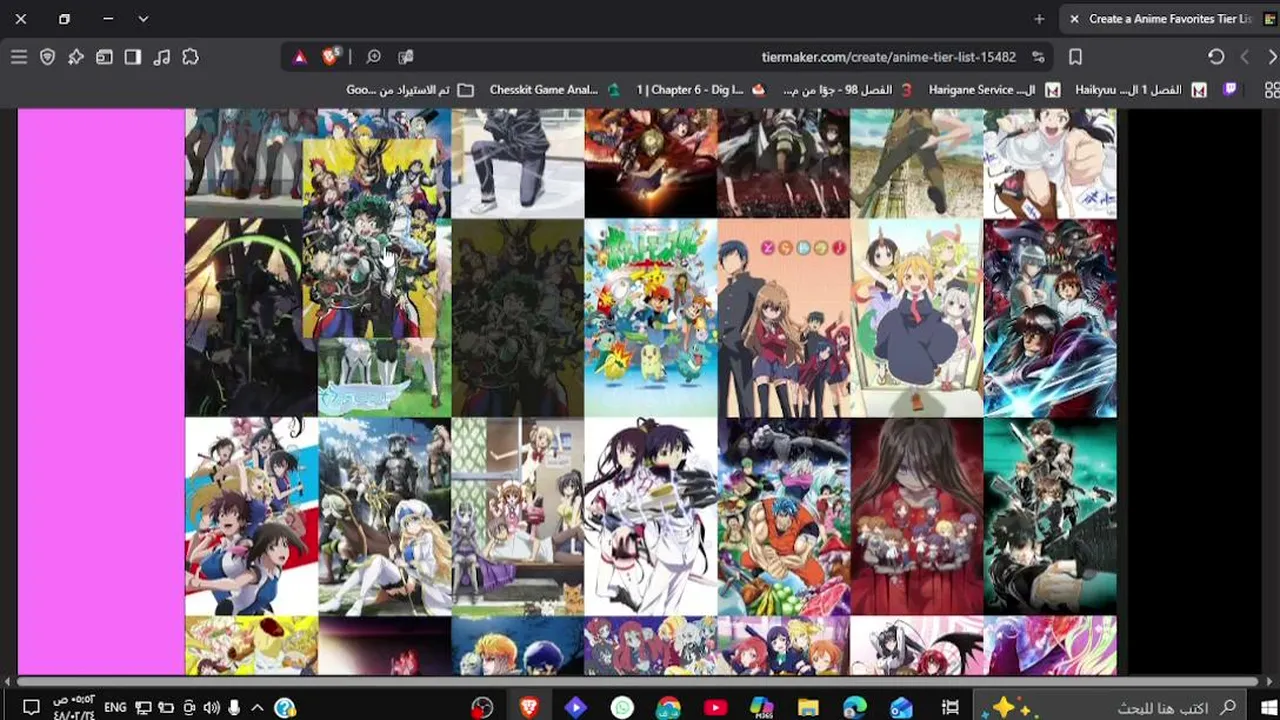Viewport: 1280px width, 720px height.
Task: Open the Chesskit Game Analysis bookmark
Action: click(x=555, y=90)
